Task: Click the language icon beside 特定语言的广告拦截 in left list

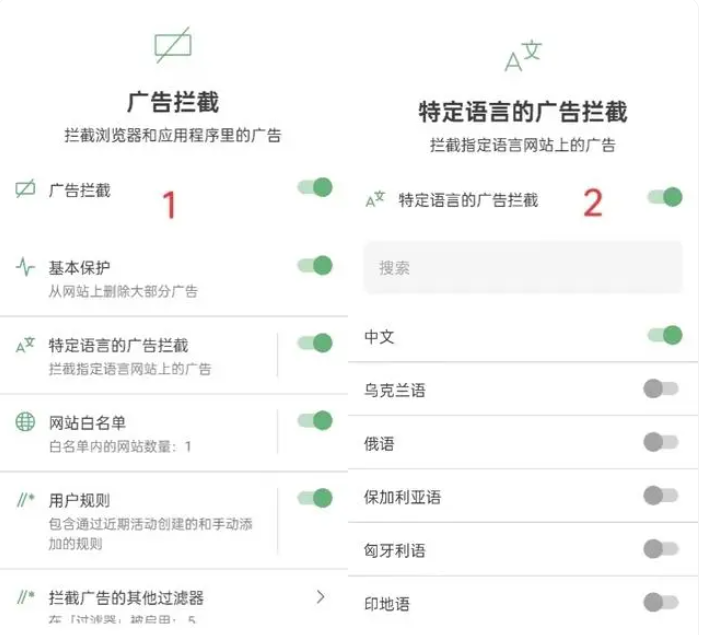Action: [26, 345]
